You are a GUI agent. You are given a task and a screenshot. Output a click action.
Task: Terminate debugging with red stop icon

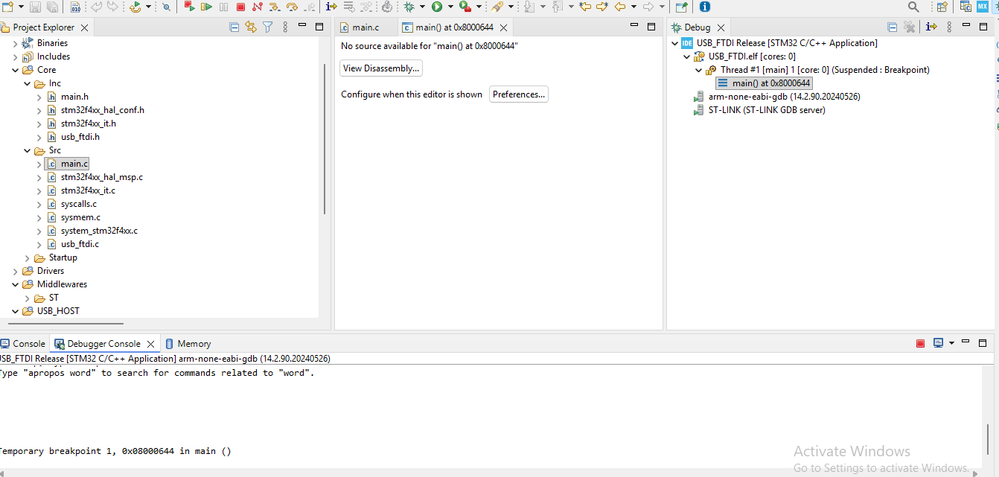[x=240, y=6]
